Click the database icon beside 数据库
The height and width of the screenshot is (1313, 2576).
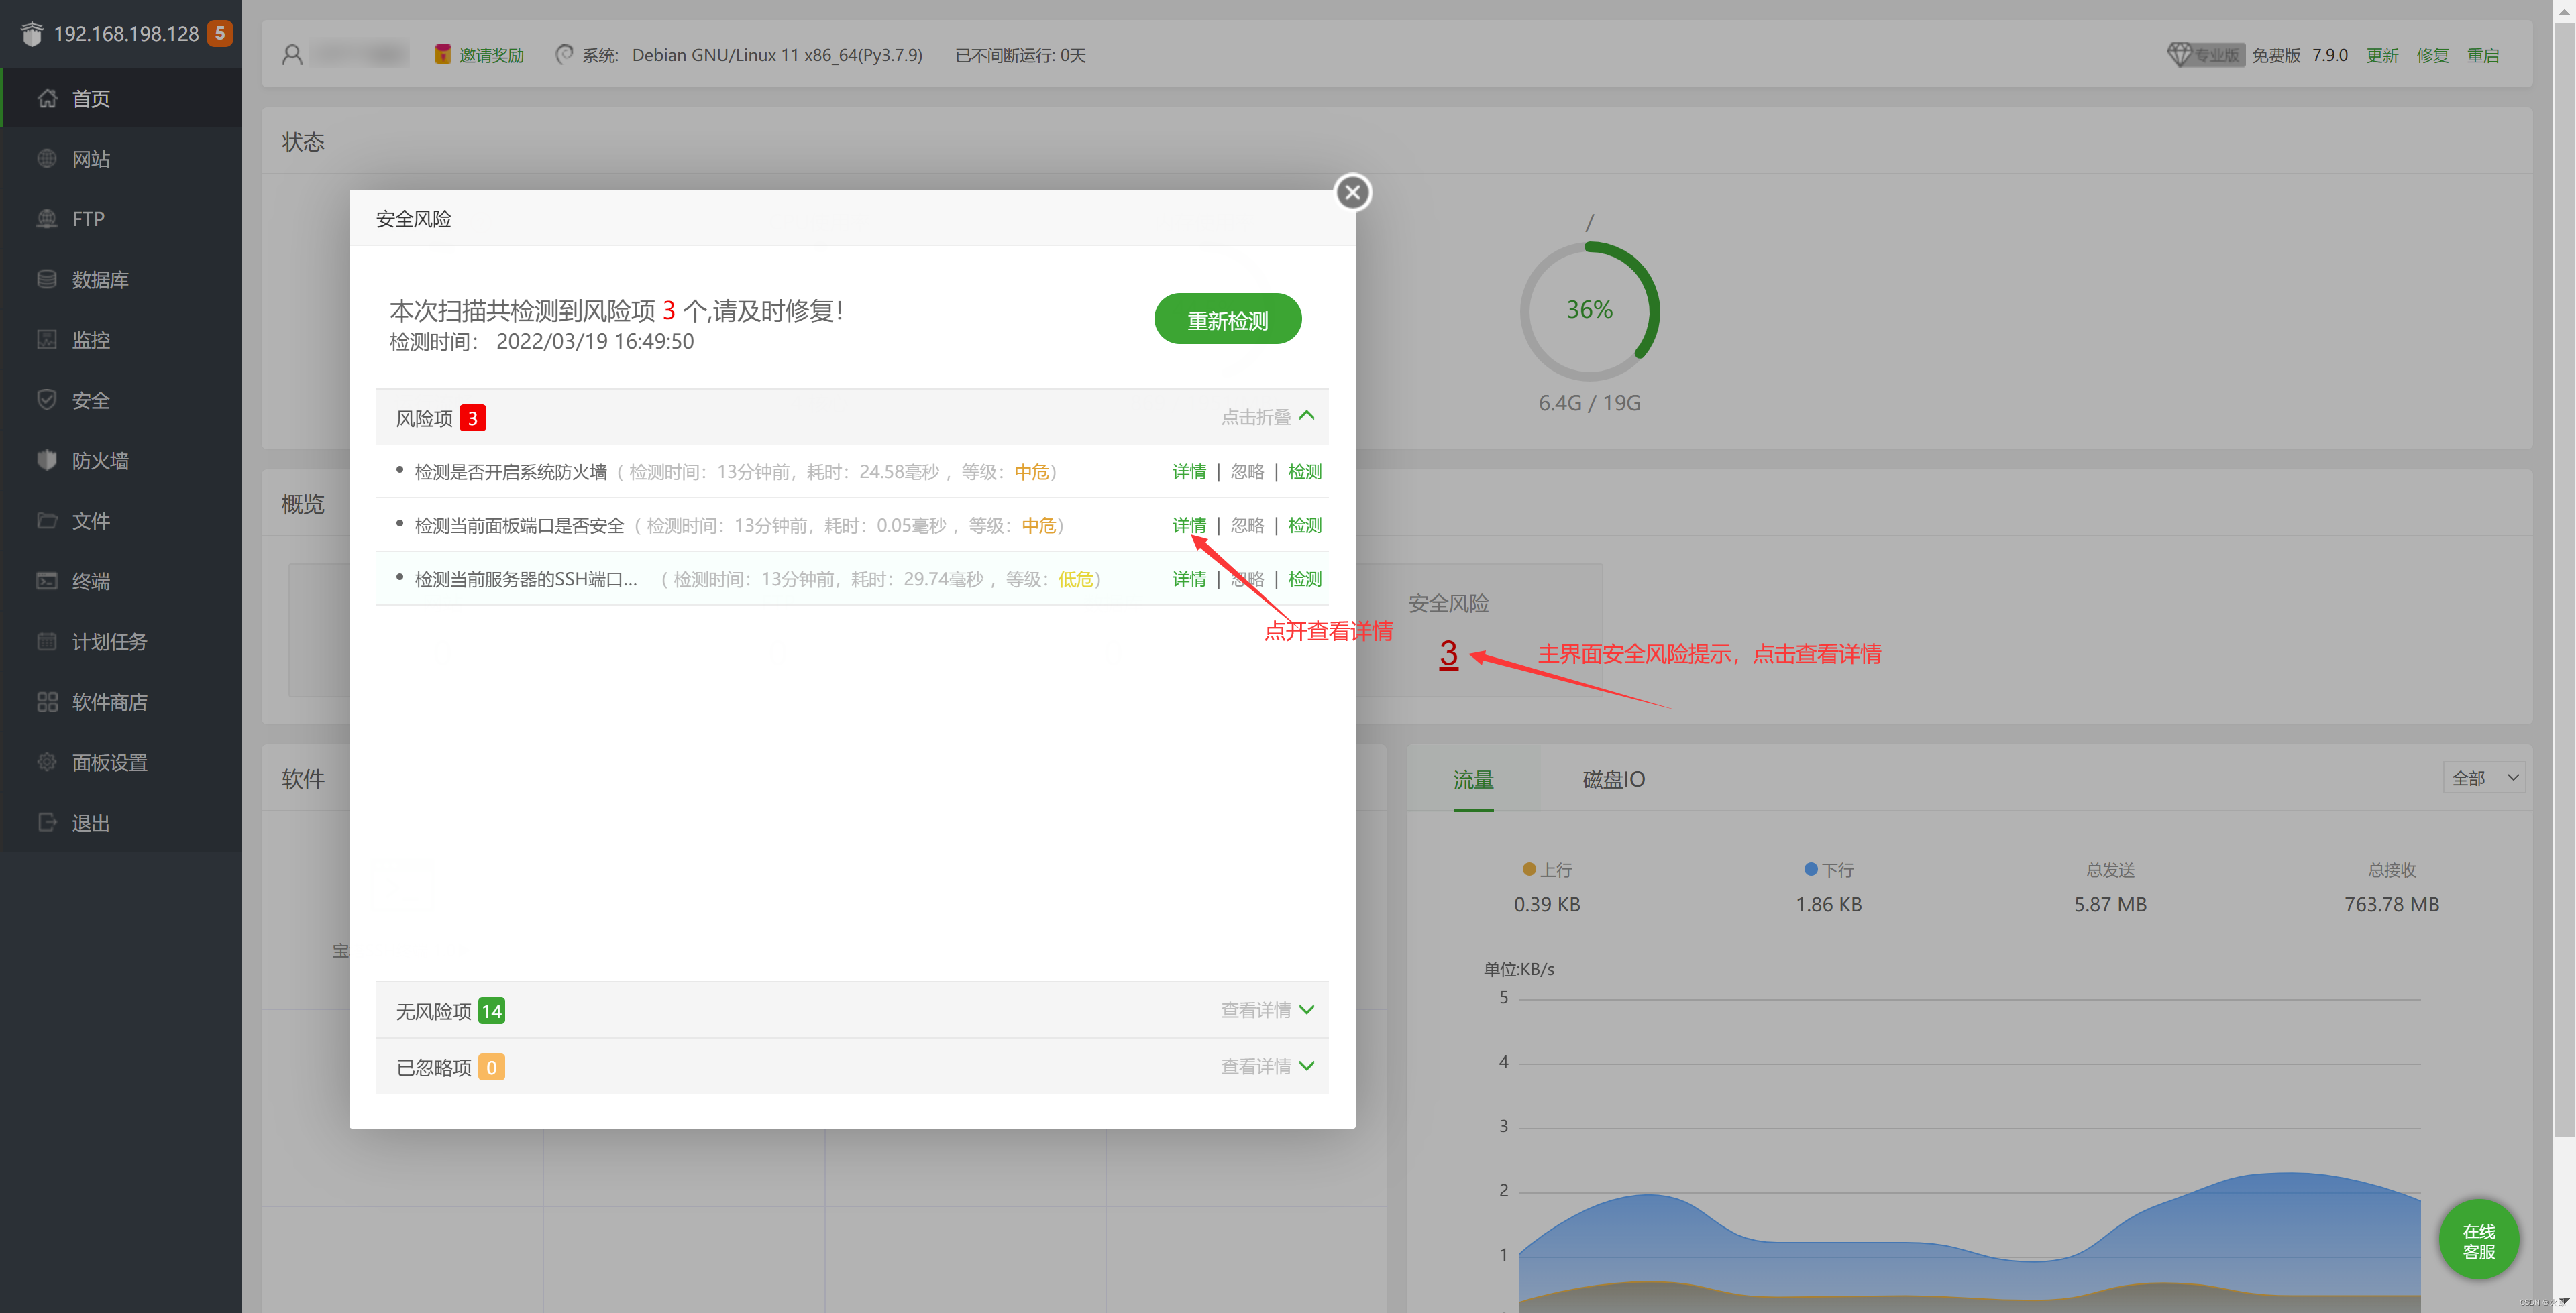[x=47, y=279]
